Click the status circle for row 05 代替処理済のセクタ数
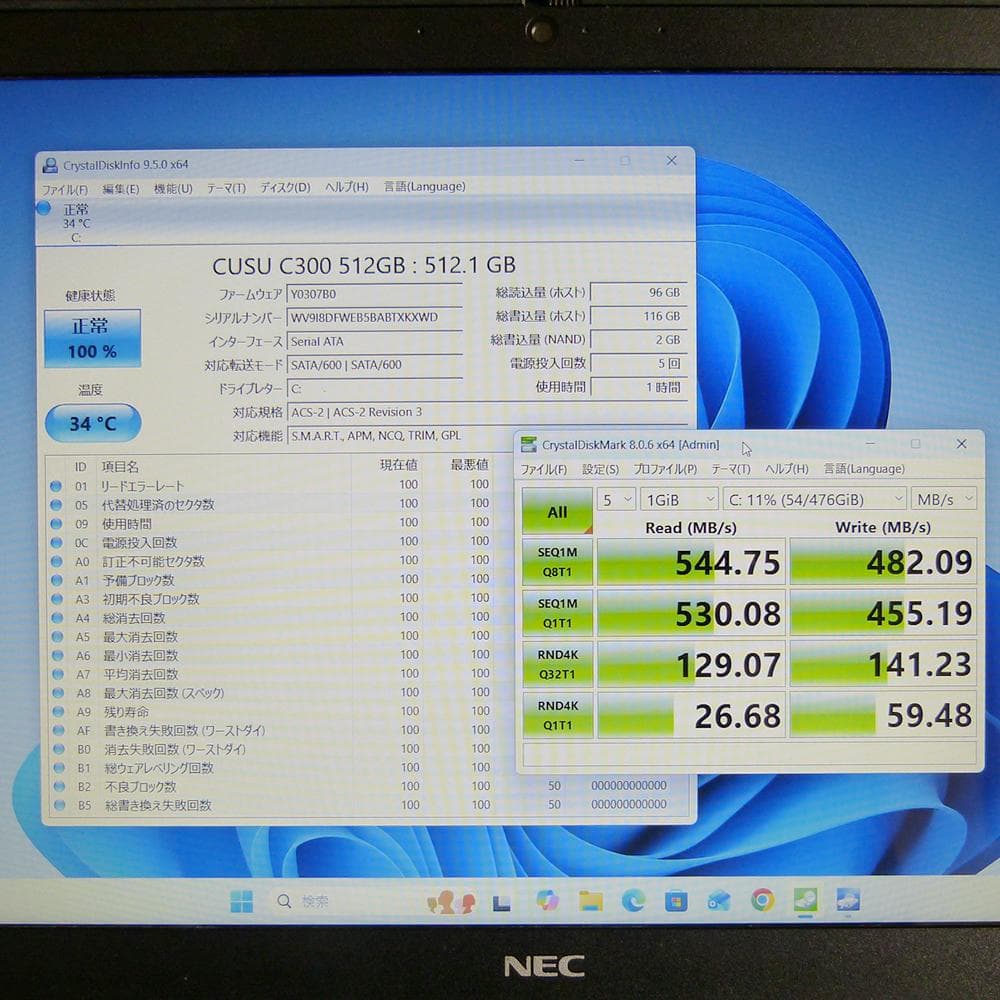The width and height of the screenshot is (1000, 1000). [56, 505]
